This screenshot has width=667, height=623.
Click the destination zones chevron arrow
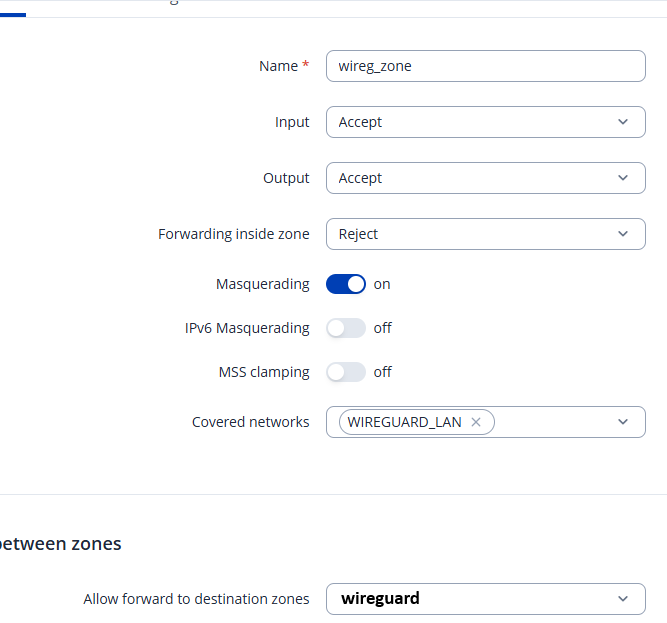623,599
